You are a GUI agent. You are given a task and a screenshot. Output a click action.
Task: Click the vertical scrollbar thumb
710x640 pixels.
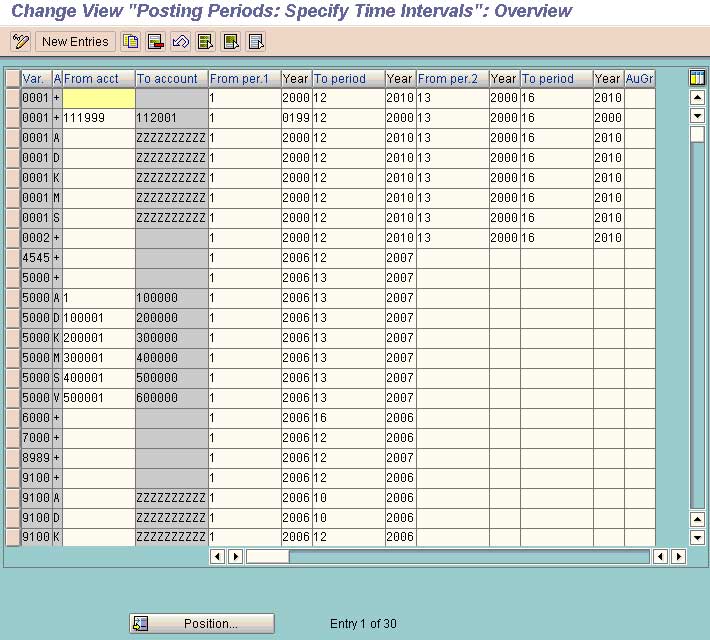pyautogui.click(x=697, y=134)
